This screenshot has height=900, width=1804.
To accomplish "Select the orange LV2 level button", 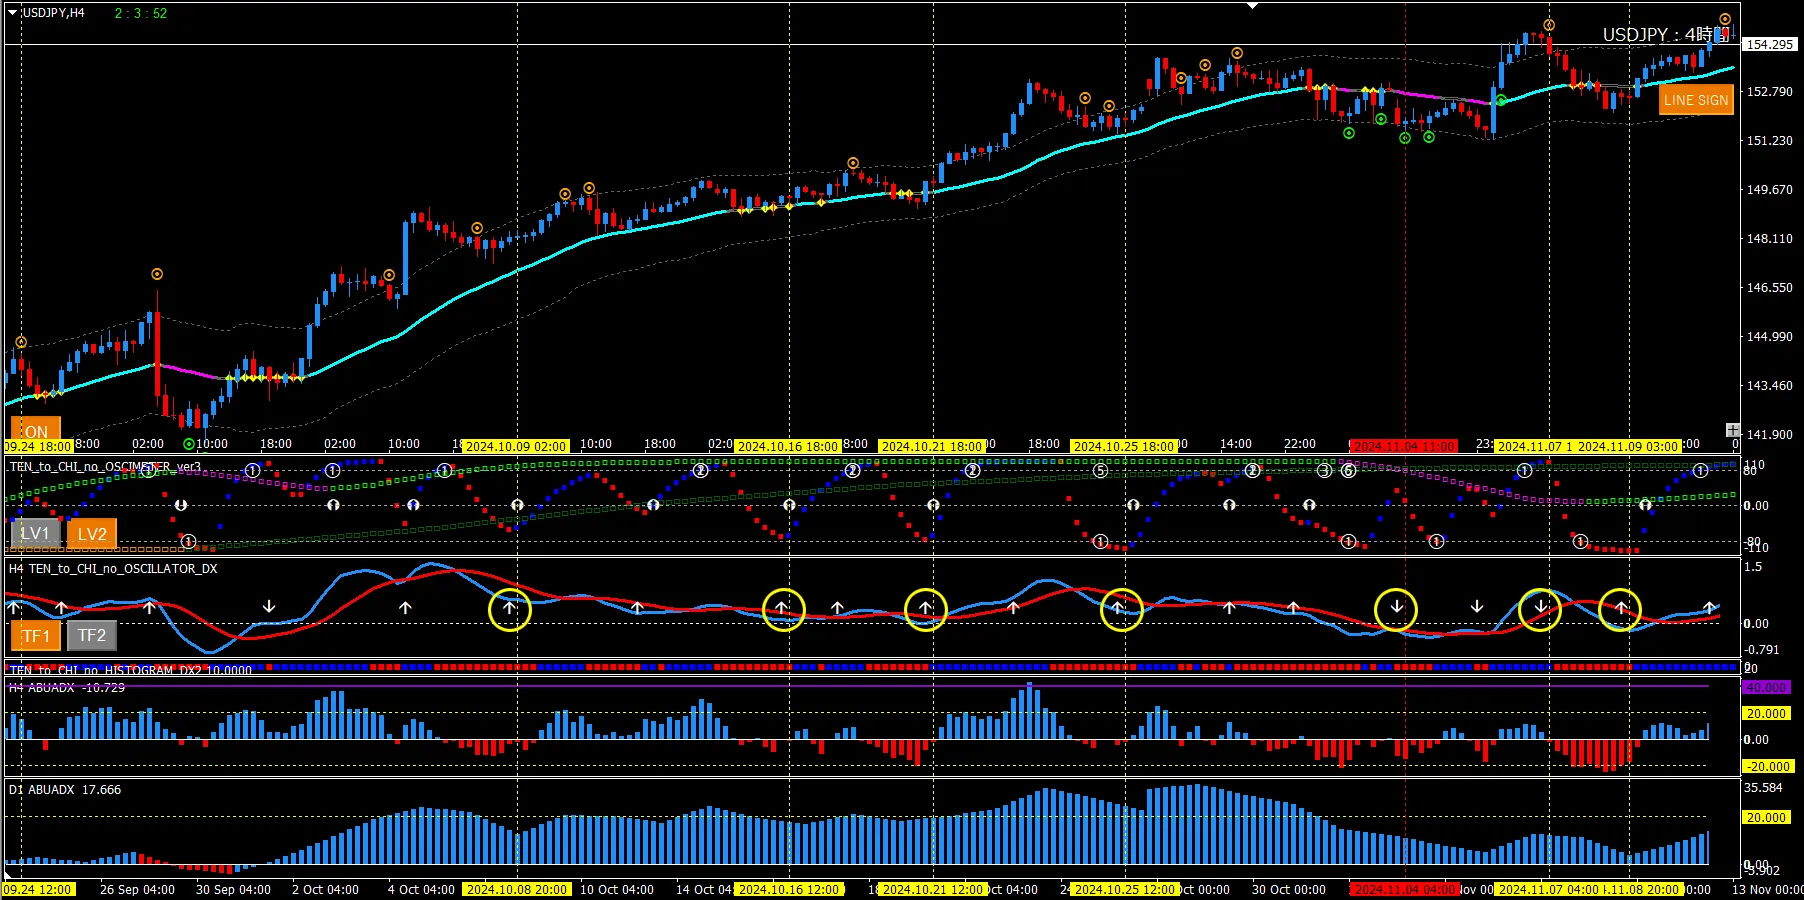I will (x=92, y=533).
